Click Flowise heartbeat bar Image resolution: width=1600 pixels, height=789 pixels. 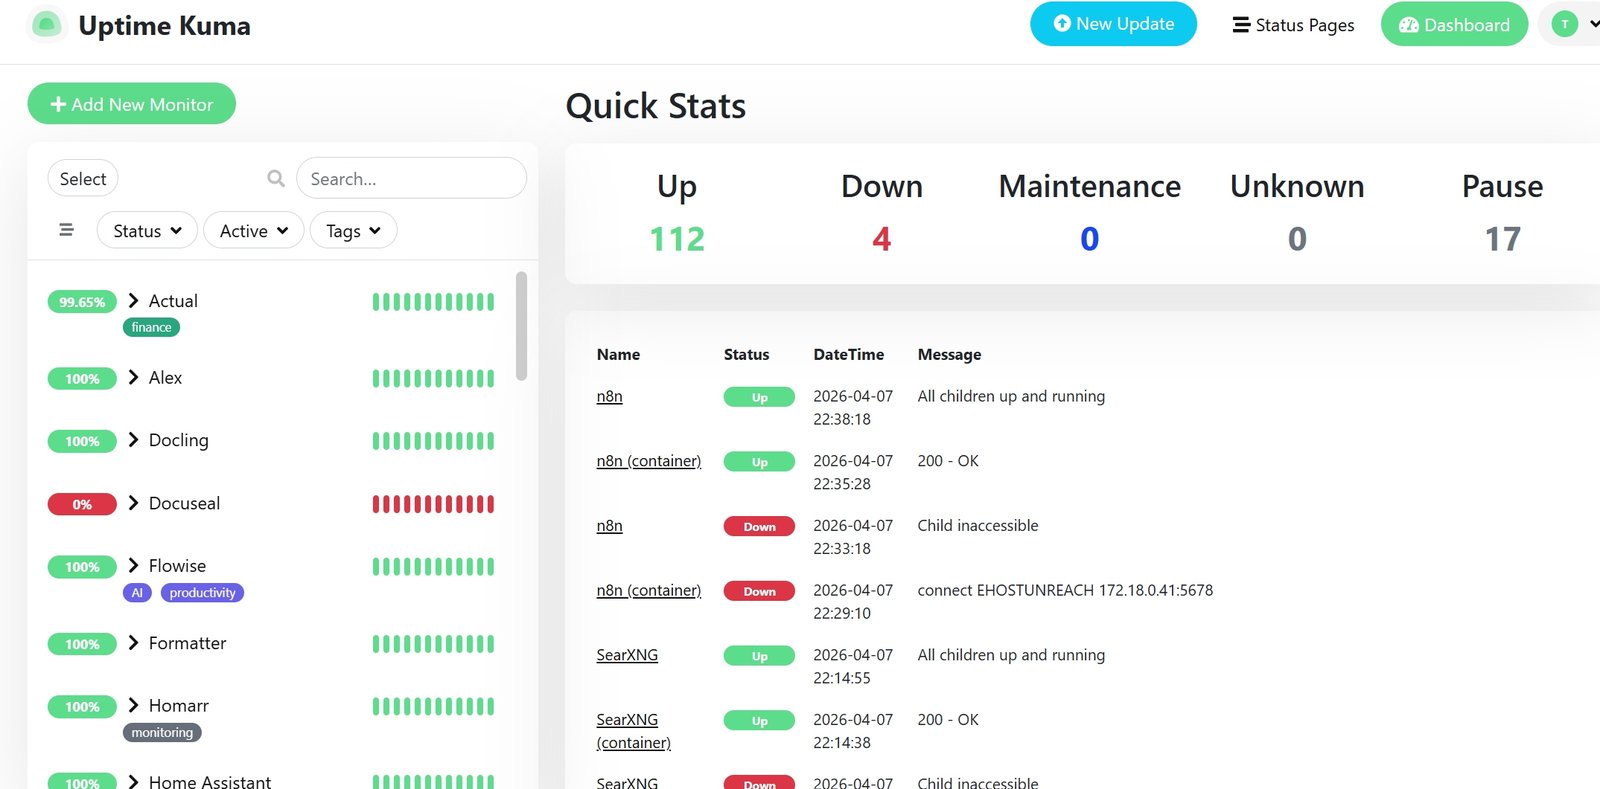(x=433, y=567)
